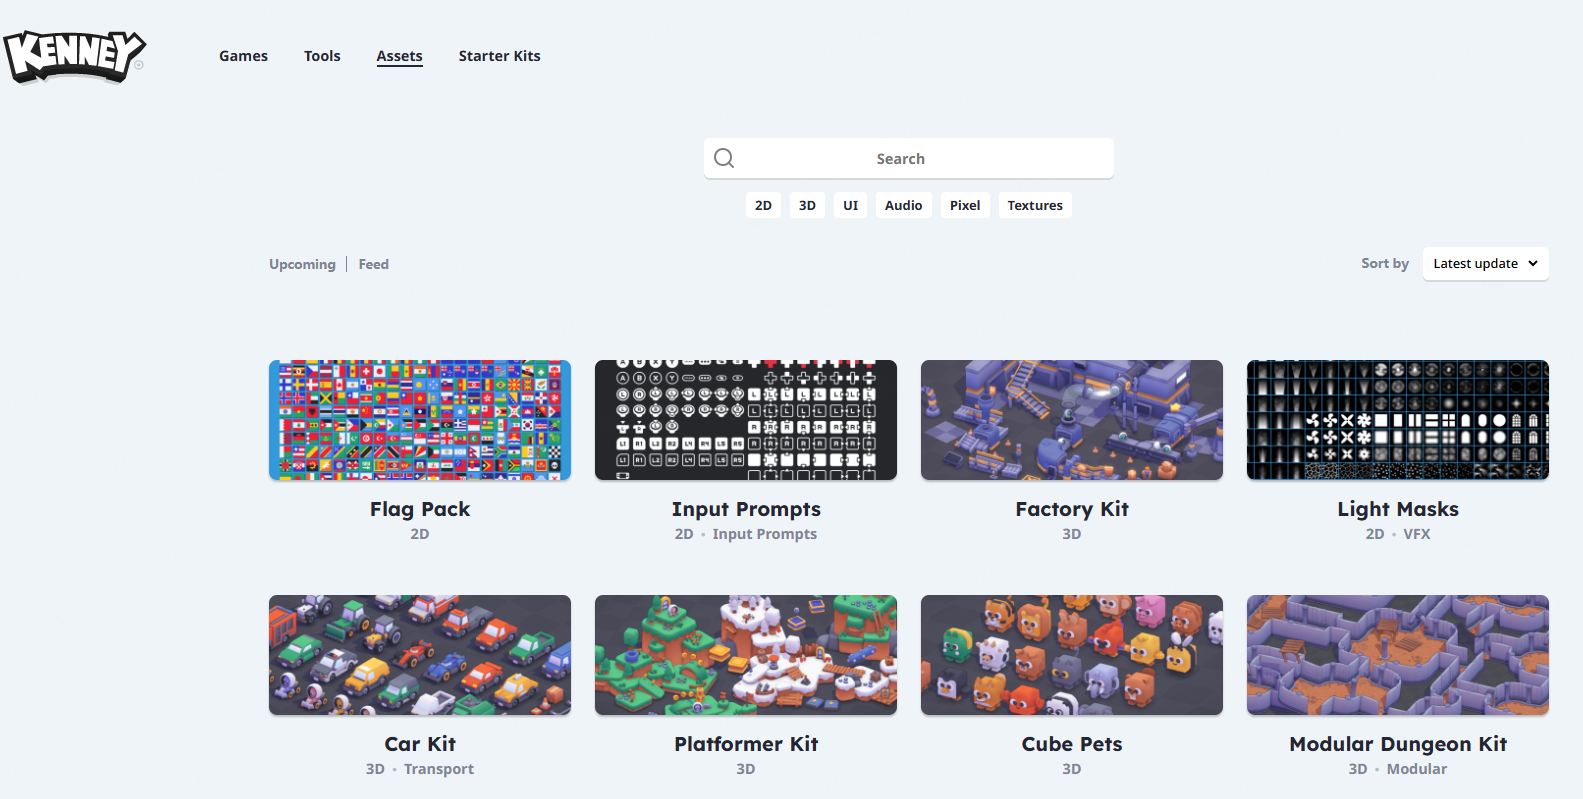This screenshot has width=1583, height=799.
Task: Open the Cube Pets thumbnail
Action: (x=1072, y=655)
